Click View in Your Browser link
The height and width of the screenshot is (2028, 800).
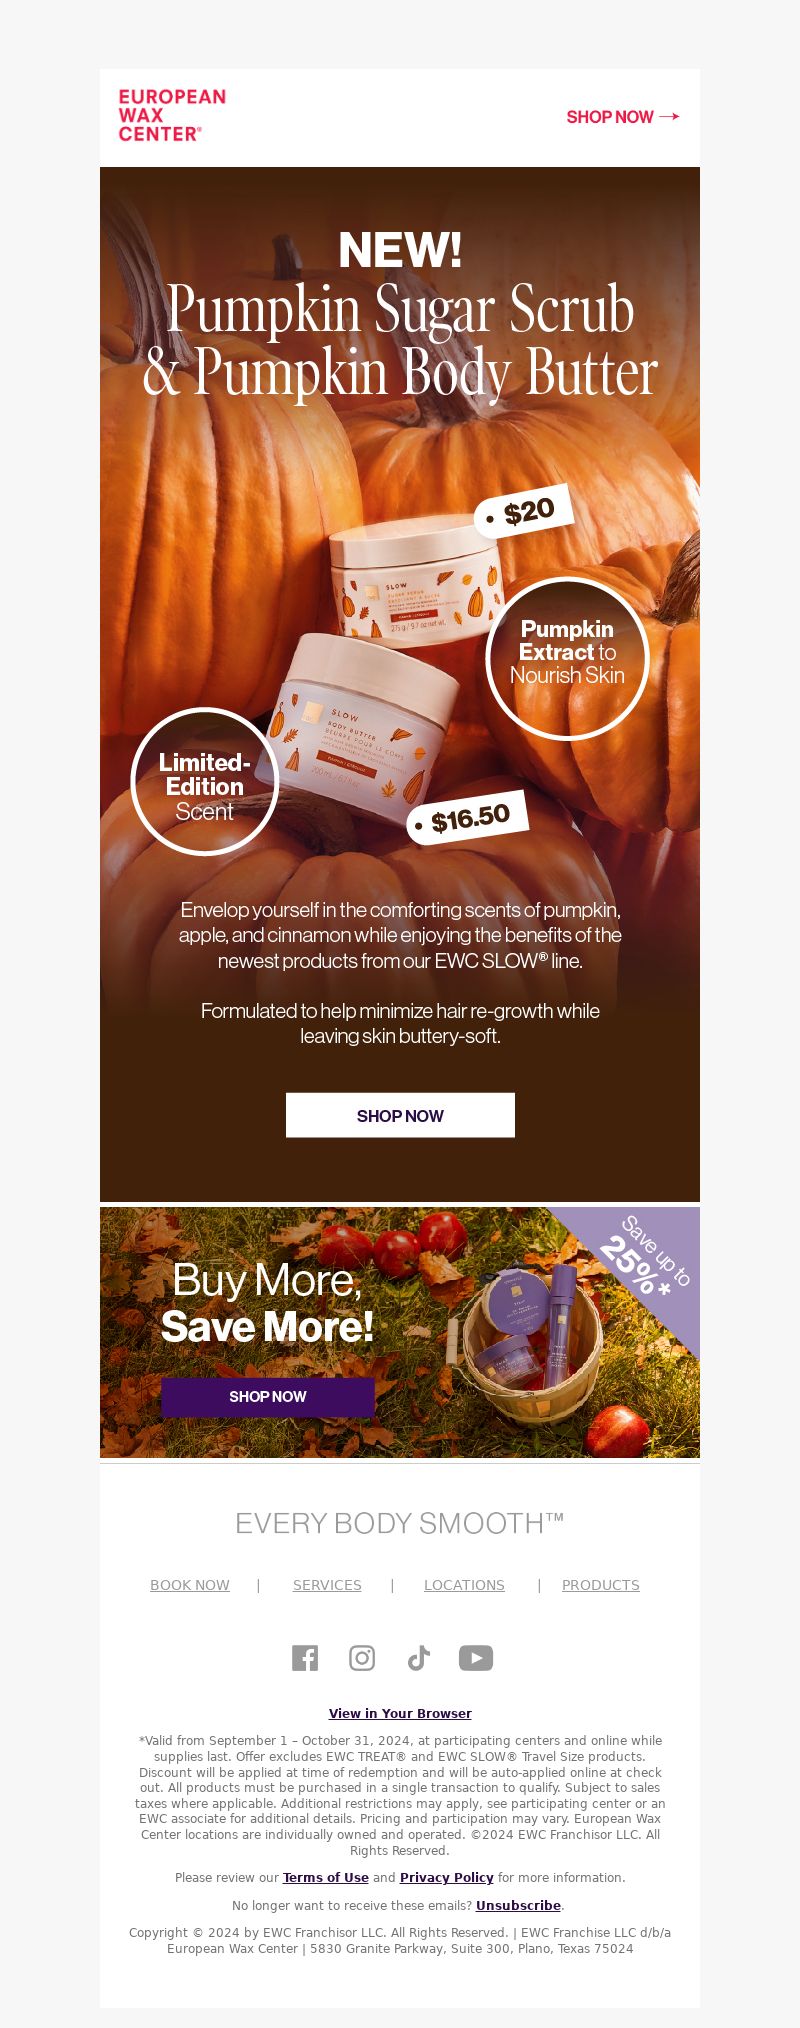pyautogui.click(x=400, y=1713)
